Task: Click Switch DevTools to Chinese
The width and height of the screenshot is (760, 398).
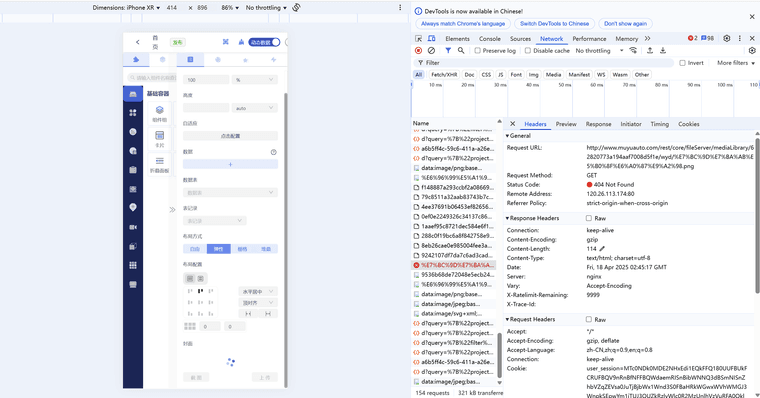Action: pyautogui.click(x=554, y=23)
